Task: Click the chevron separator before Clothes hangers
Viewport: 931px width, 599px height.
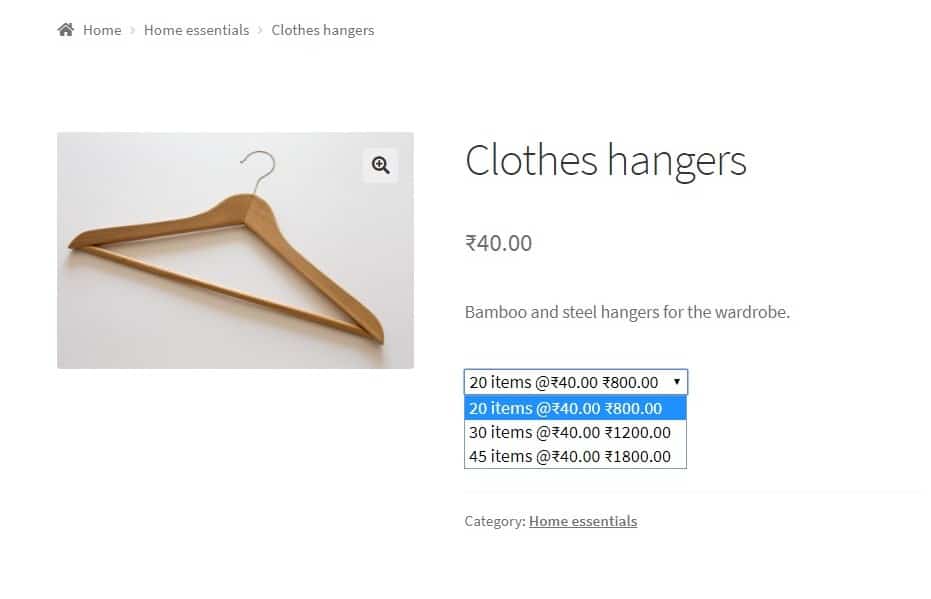Action: tap(260, 31)
